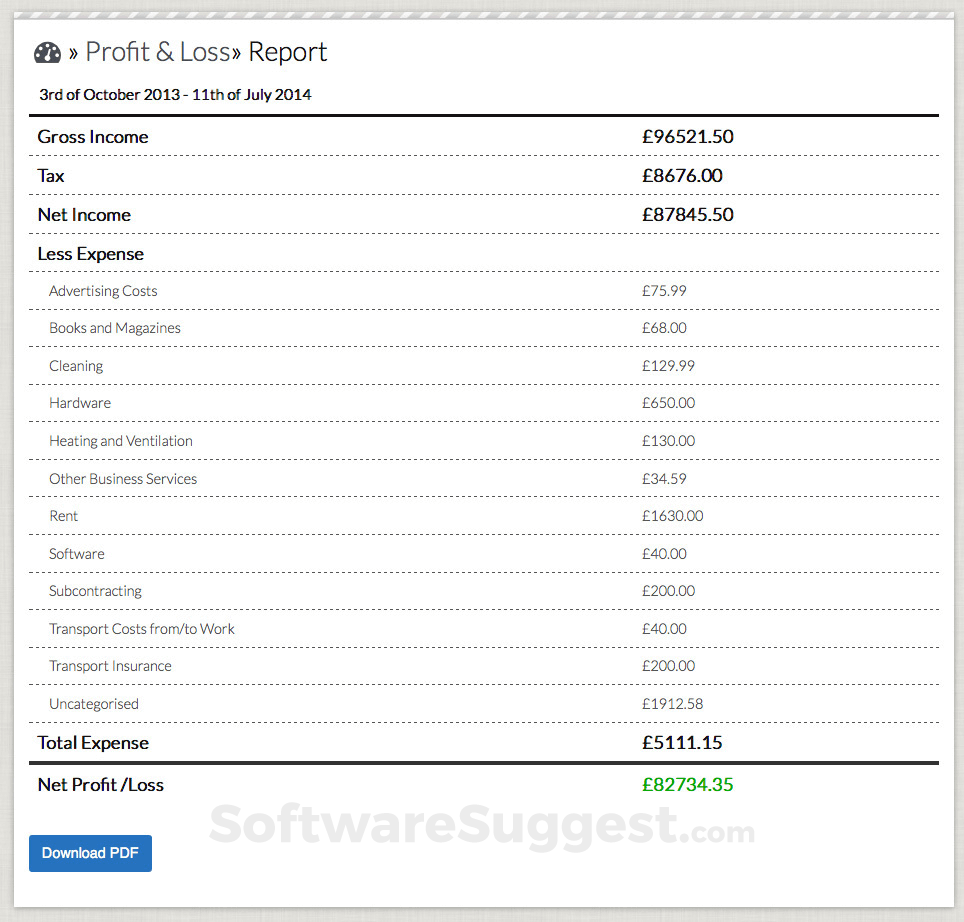
Task: Click the green Net Profit amount £82734.35
Action: 688,784
